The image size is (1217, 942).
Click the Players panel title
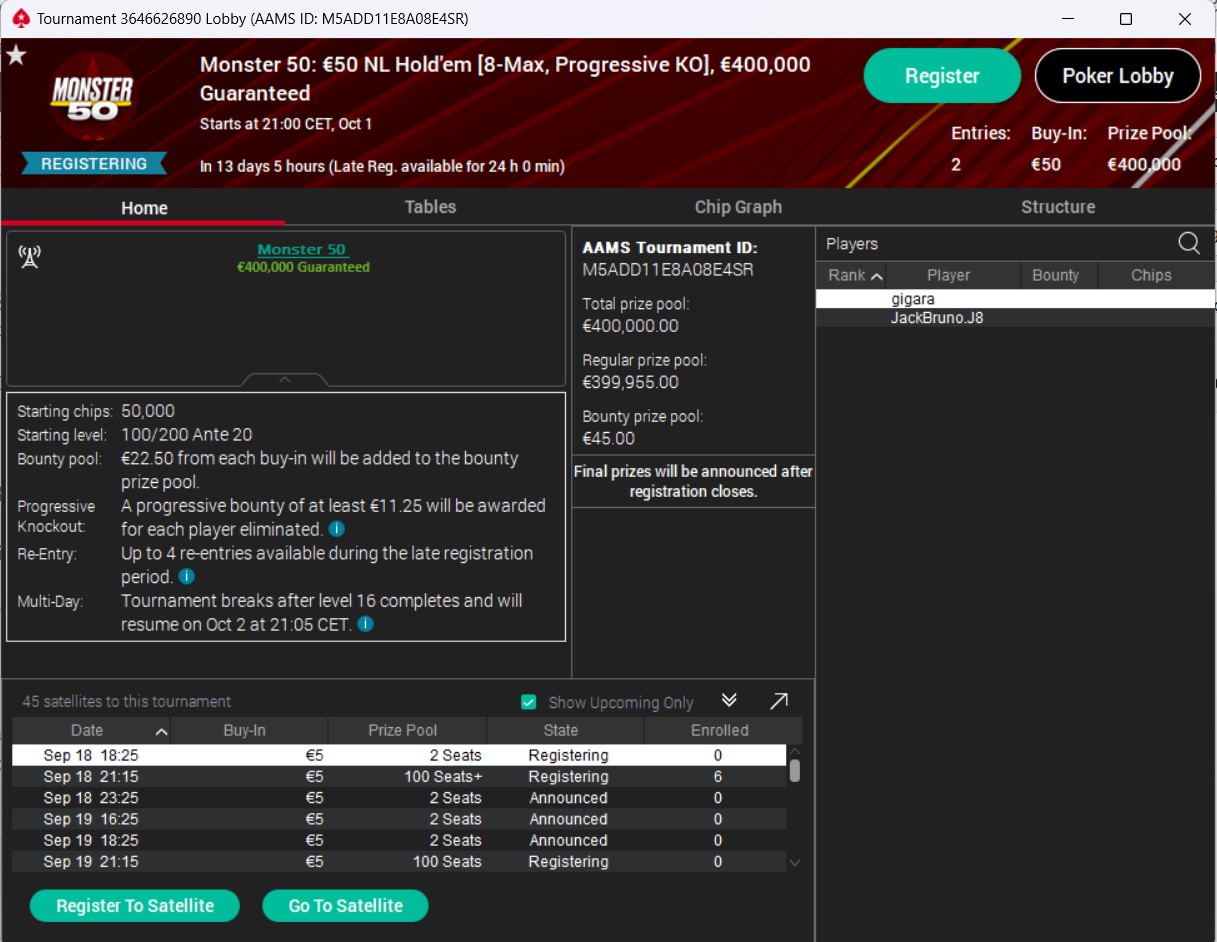pyautogui.click(x=852, y=244)
